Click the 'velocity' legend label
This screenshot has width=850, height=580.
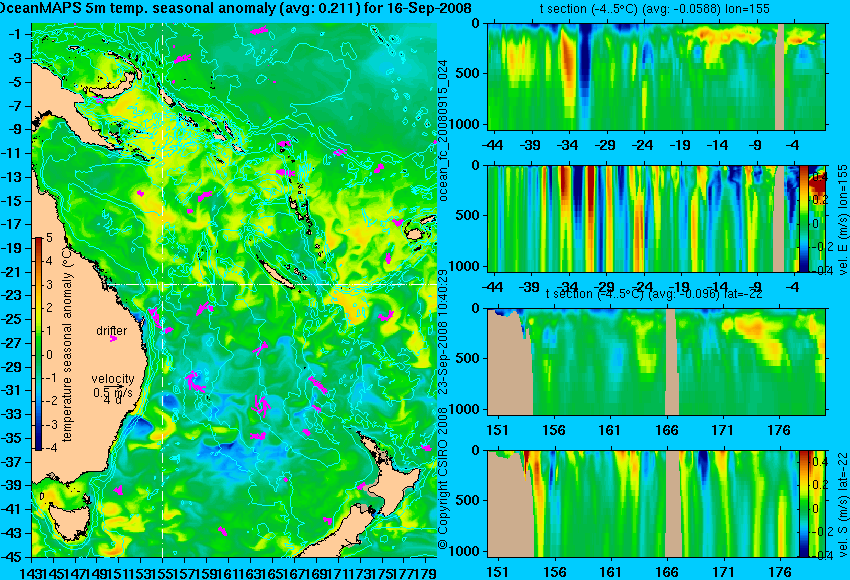[x=113, y=378]
